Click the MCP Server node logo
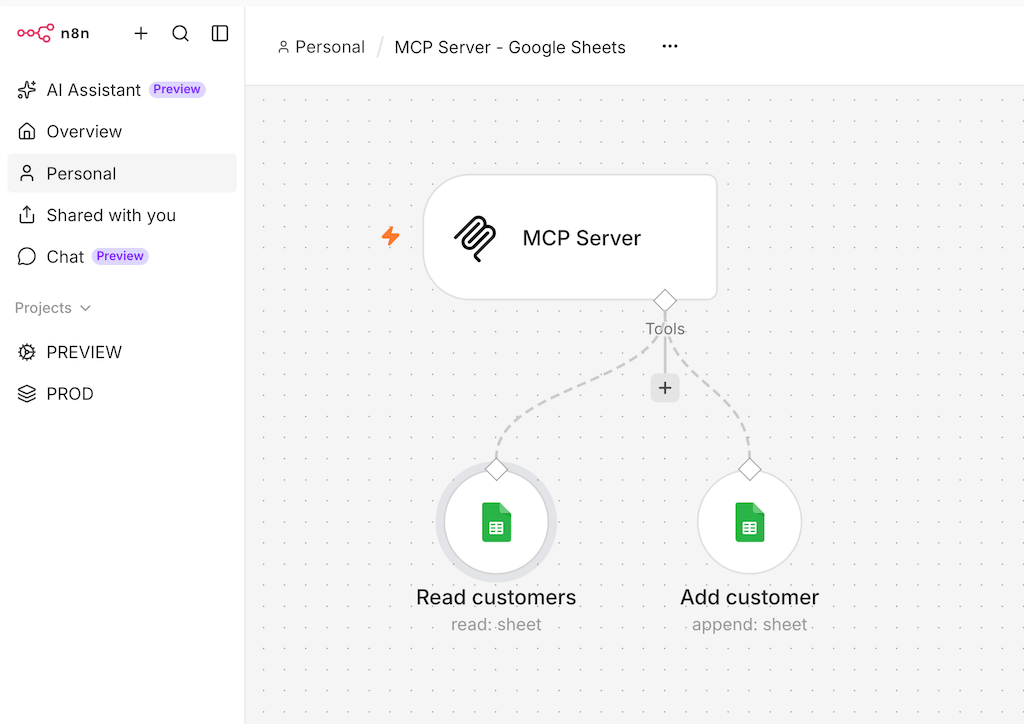The height and width of the screenshot is (724, 1024). pos(475,238)
